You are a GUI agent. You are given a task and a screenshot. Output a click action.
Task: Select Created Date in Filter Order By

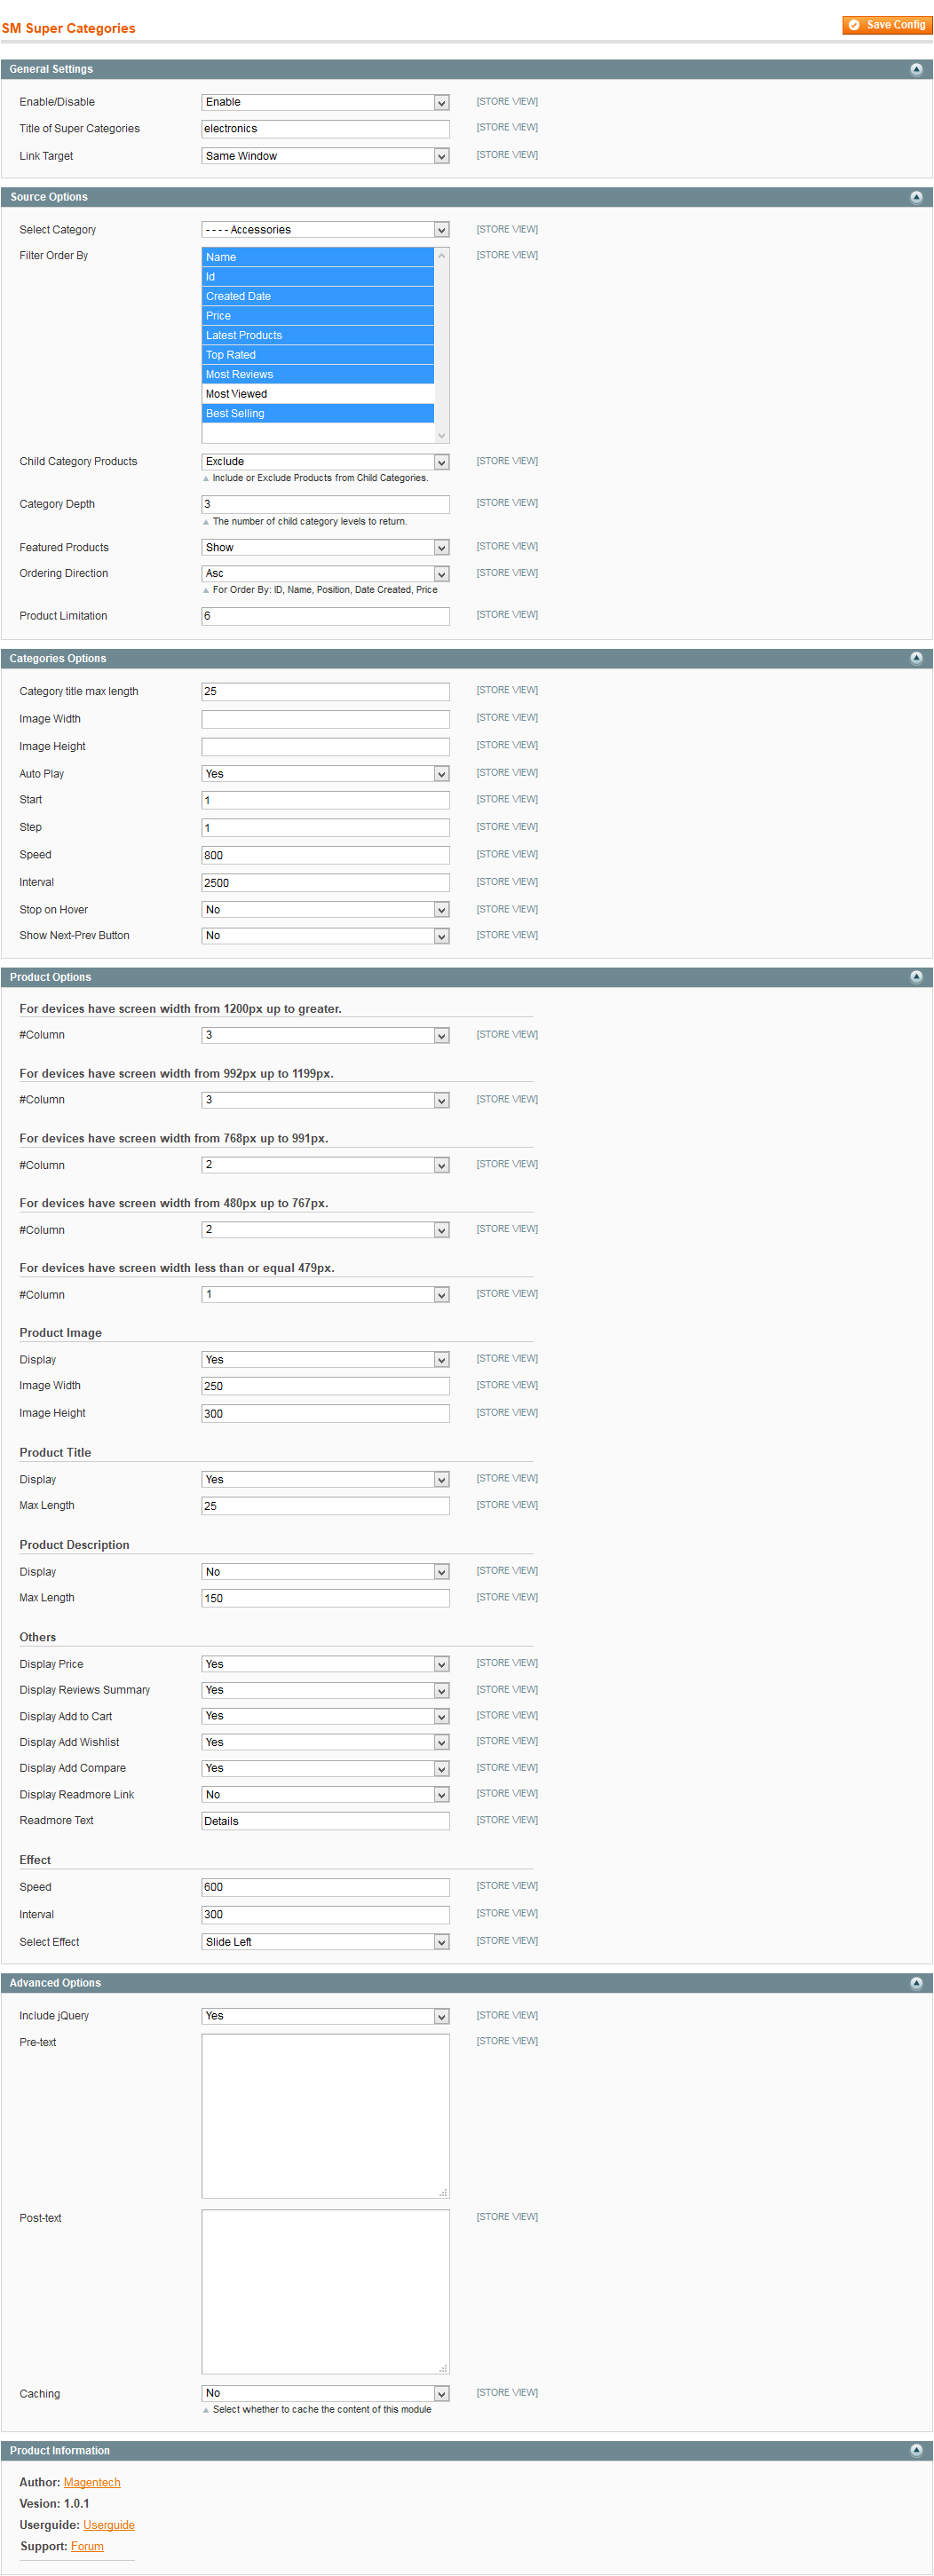click(318, 297)
